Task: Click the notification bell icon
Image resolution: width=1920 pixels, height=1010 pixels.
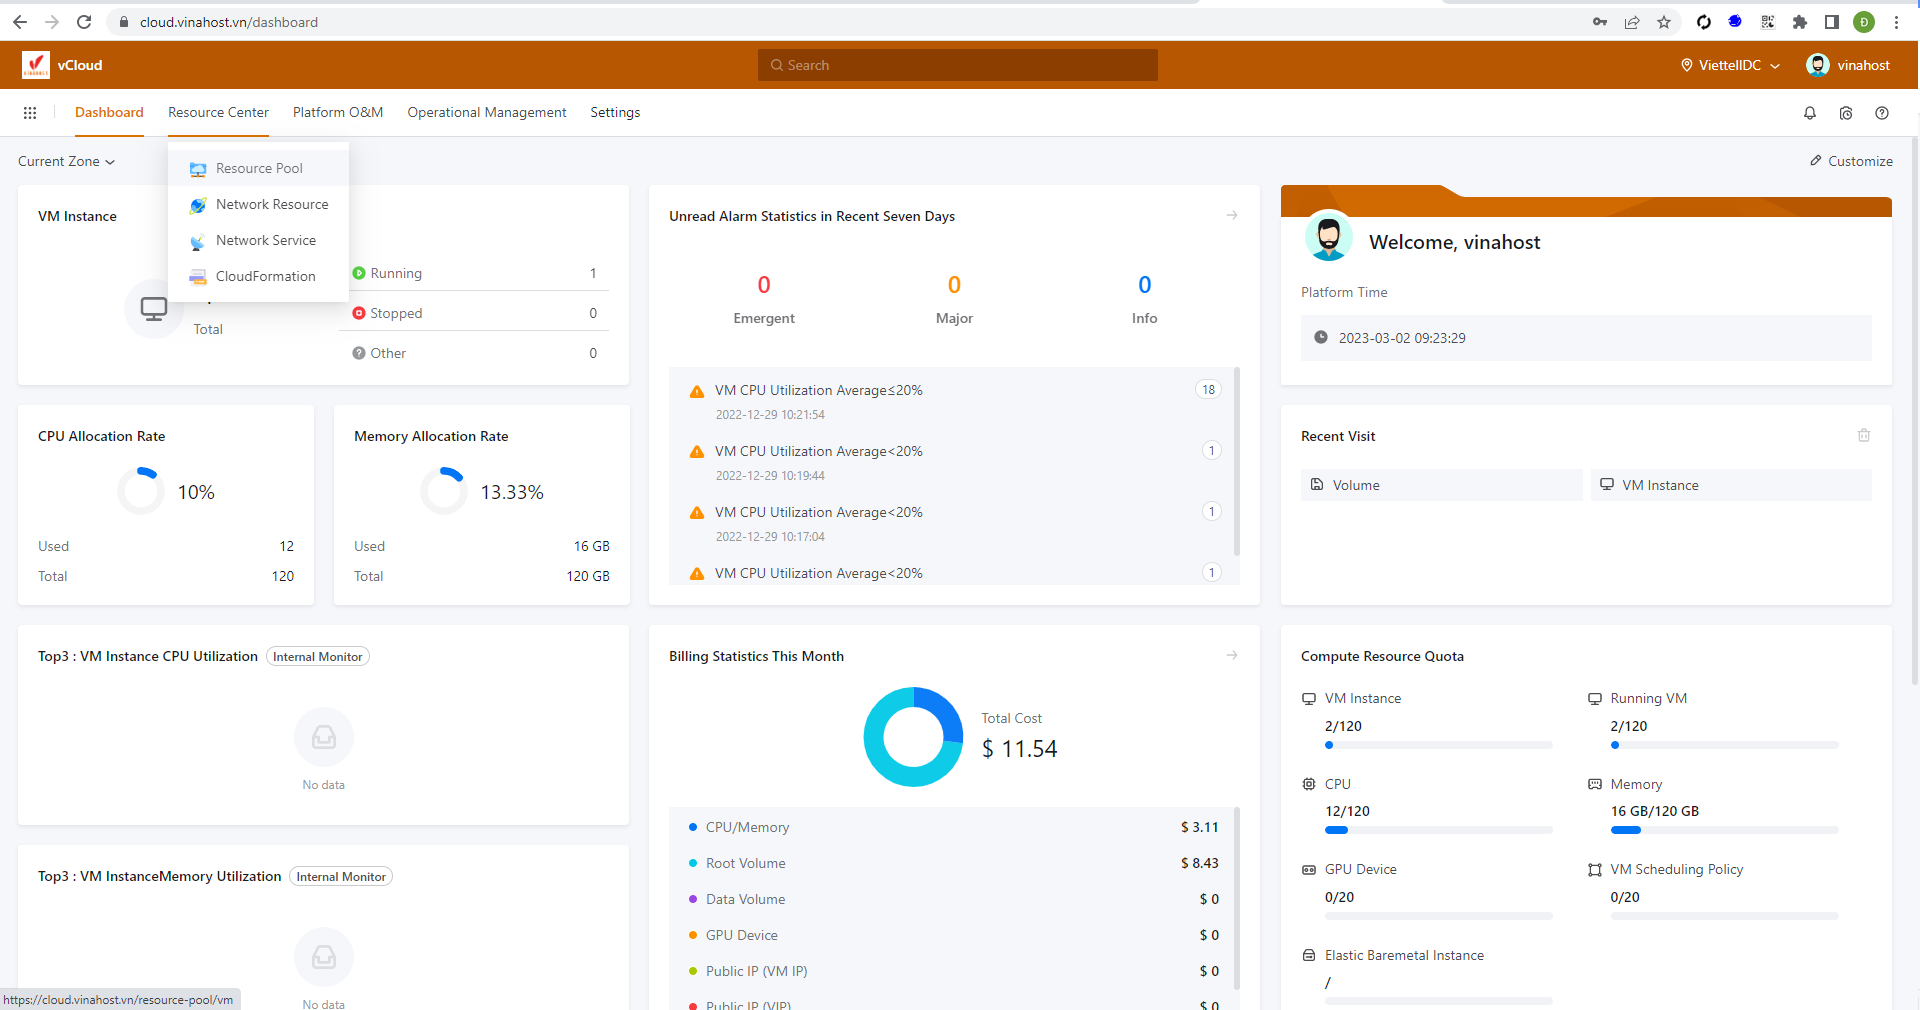Action: pyautogui.click(x=1809, y=113)
